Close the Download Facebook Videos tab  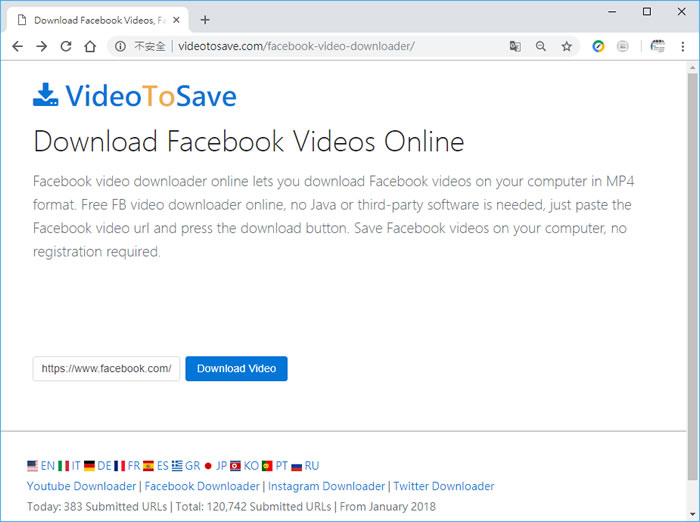tap(176, 20)
